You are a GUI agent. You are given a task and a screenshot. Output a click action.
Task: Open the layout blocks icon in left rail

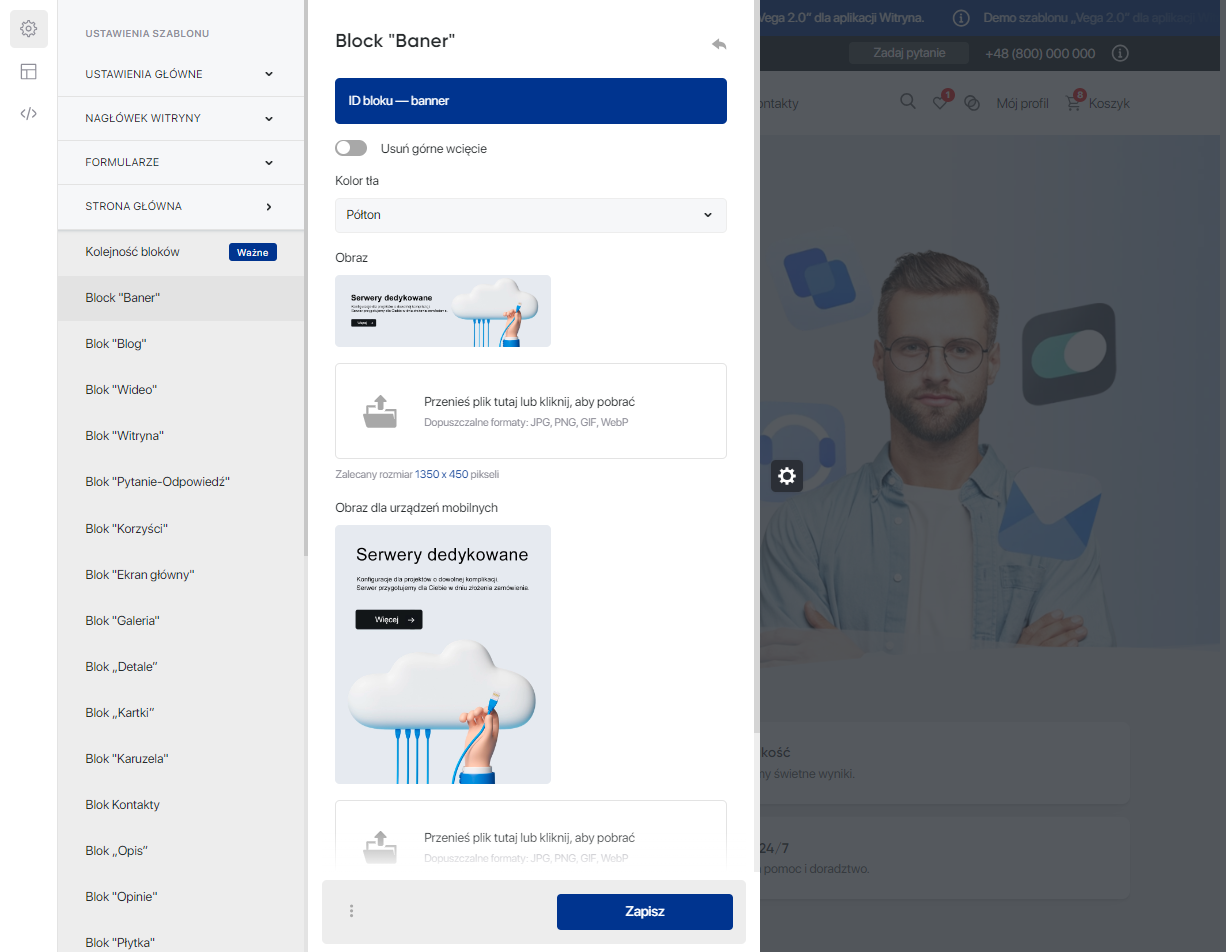(x=28, y=71)
